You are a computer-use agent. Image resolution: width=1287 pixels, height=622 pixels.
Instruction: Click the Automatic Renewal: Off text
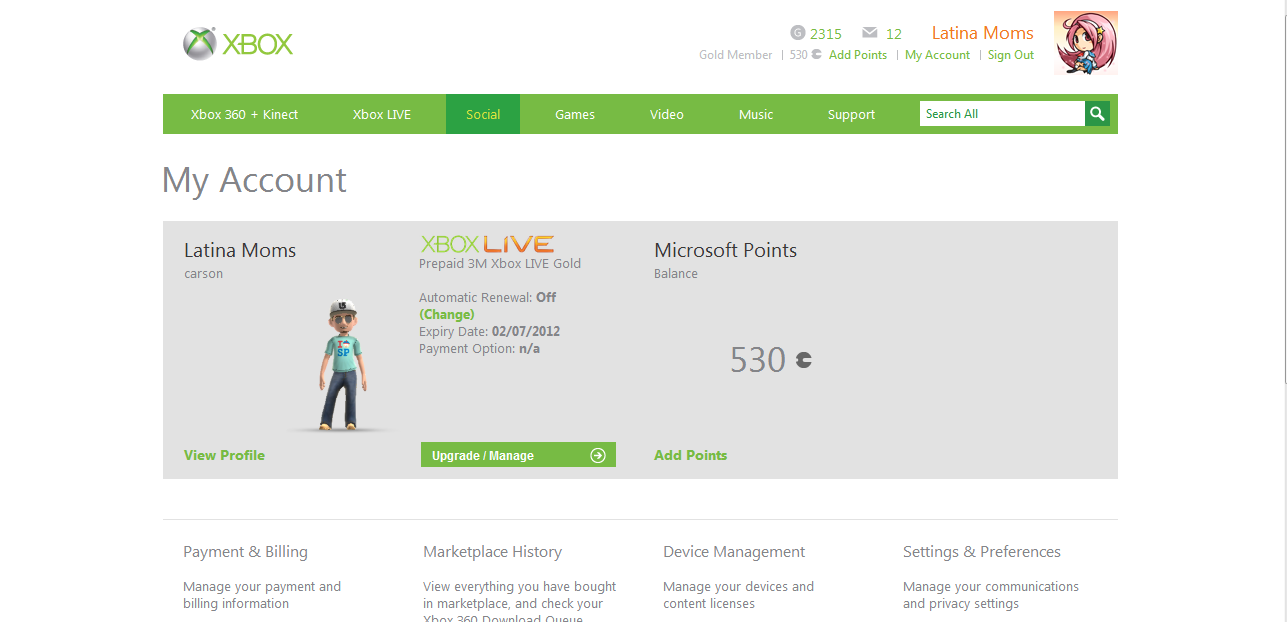click(488, 297)
